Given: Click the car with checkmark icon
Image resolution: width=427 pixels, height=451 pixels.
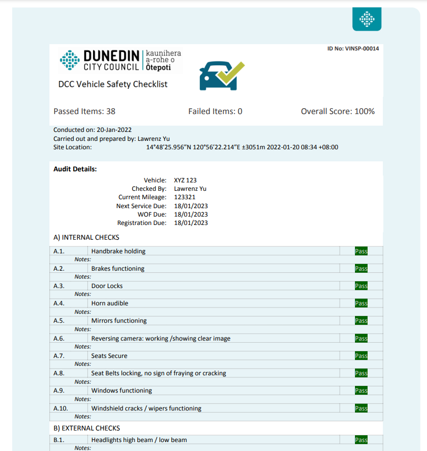Looking at the screenshot, I should click(222, 76).
